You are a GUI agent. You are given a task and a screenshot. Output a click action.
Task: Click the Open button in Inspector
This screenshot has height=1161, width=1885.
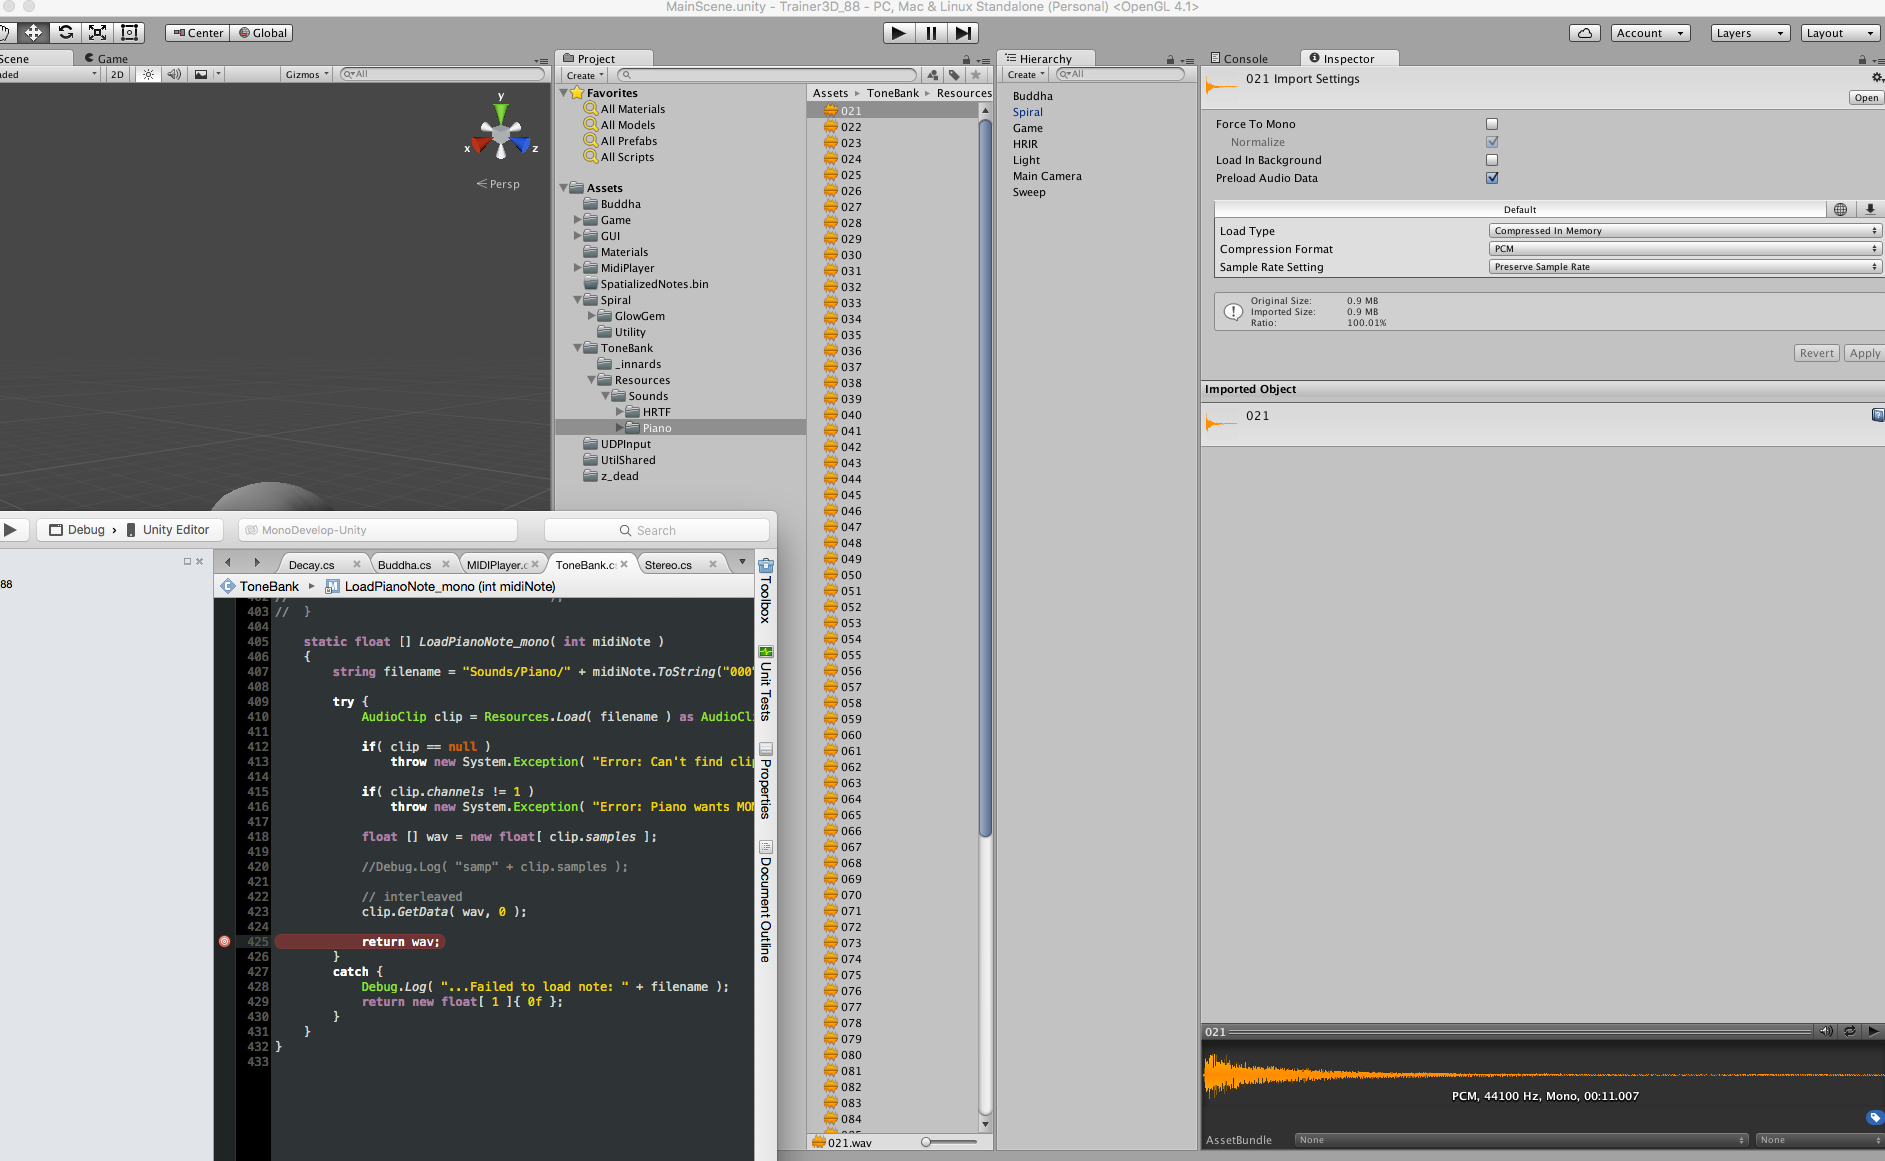pyautogui.click(x=1867, y=98)
